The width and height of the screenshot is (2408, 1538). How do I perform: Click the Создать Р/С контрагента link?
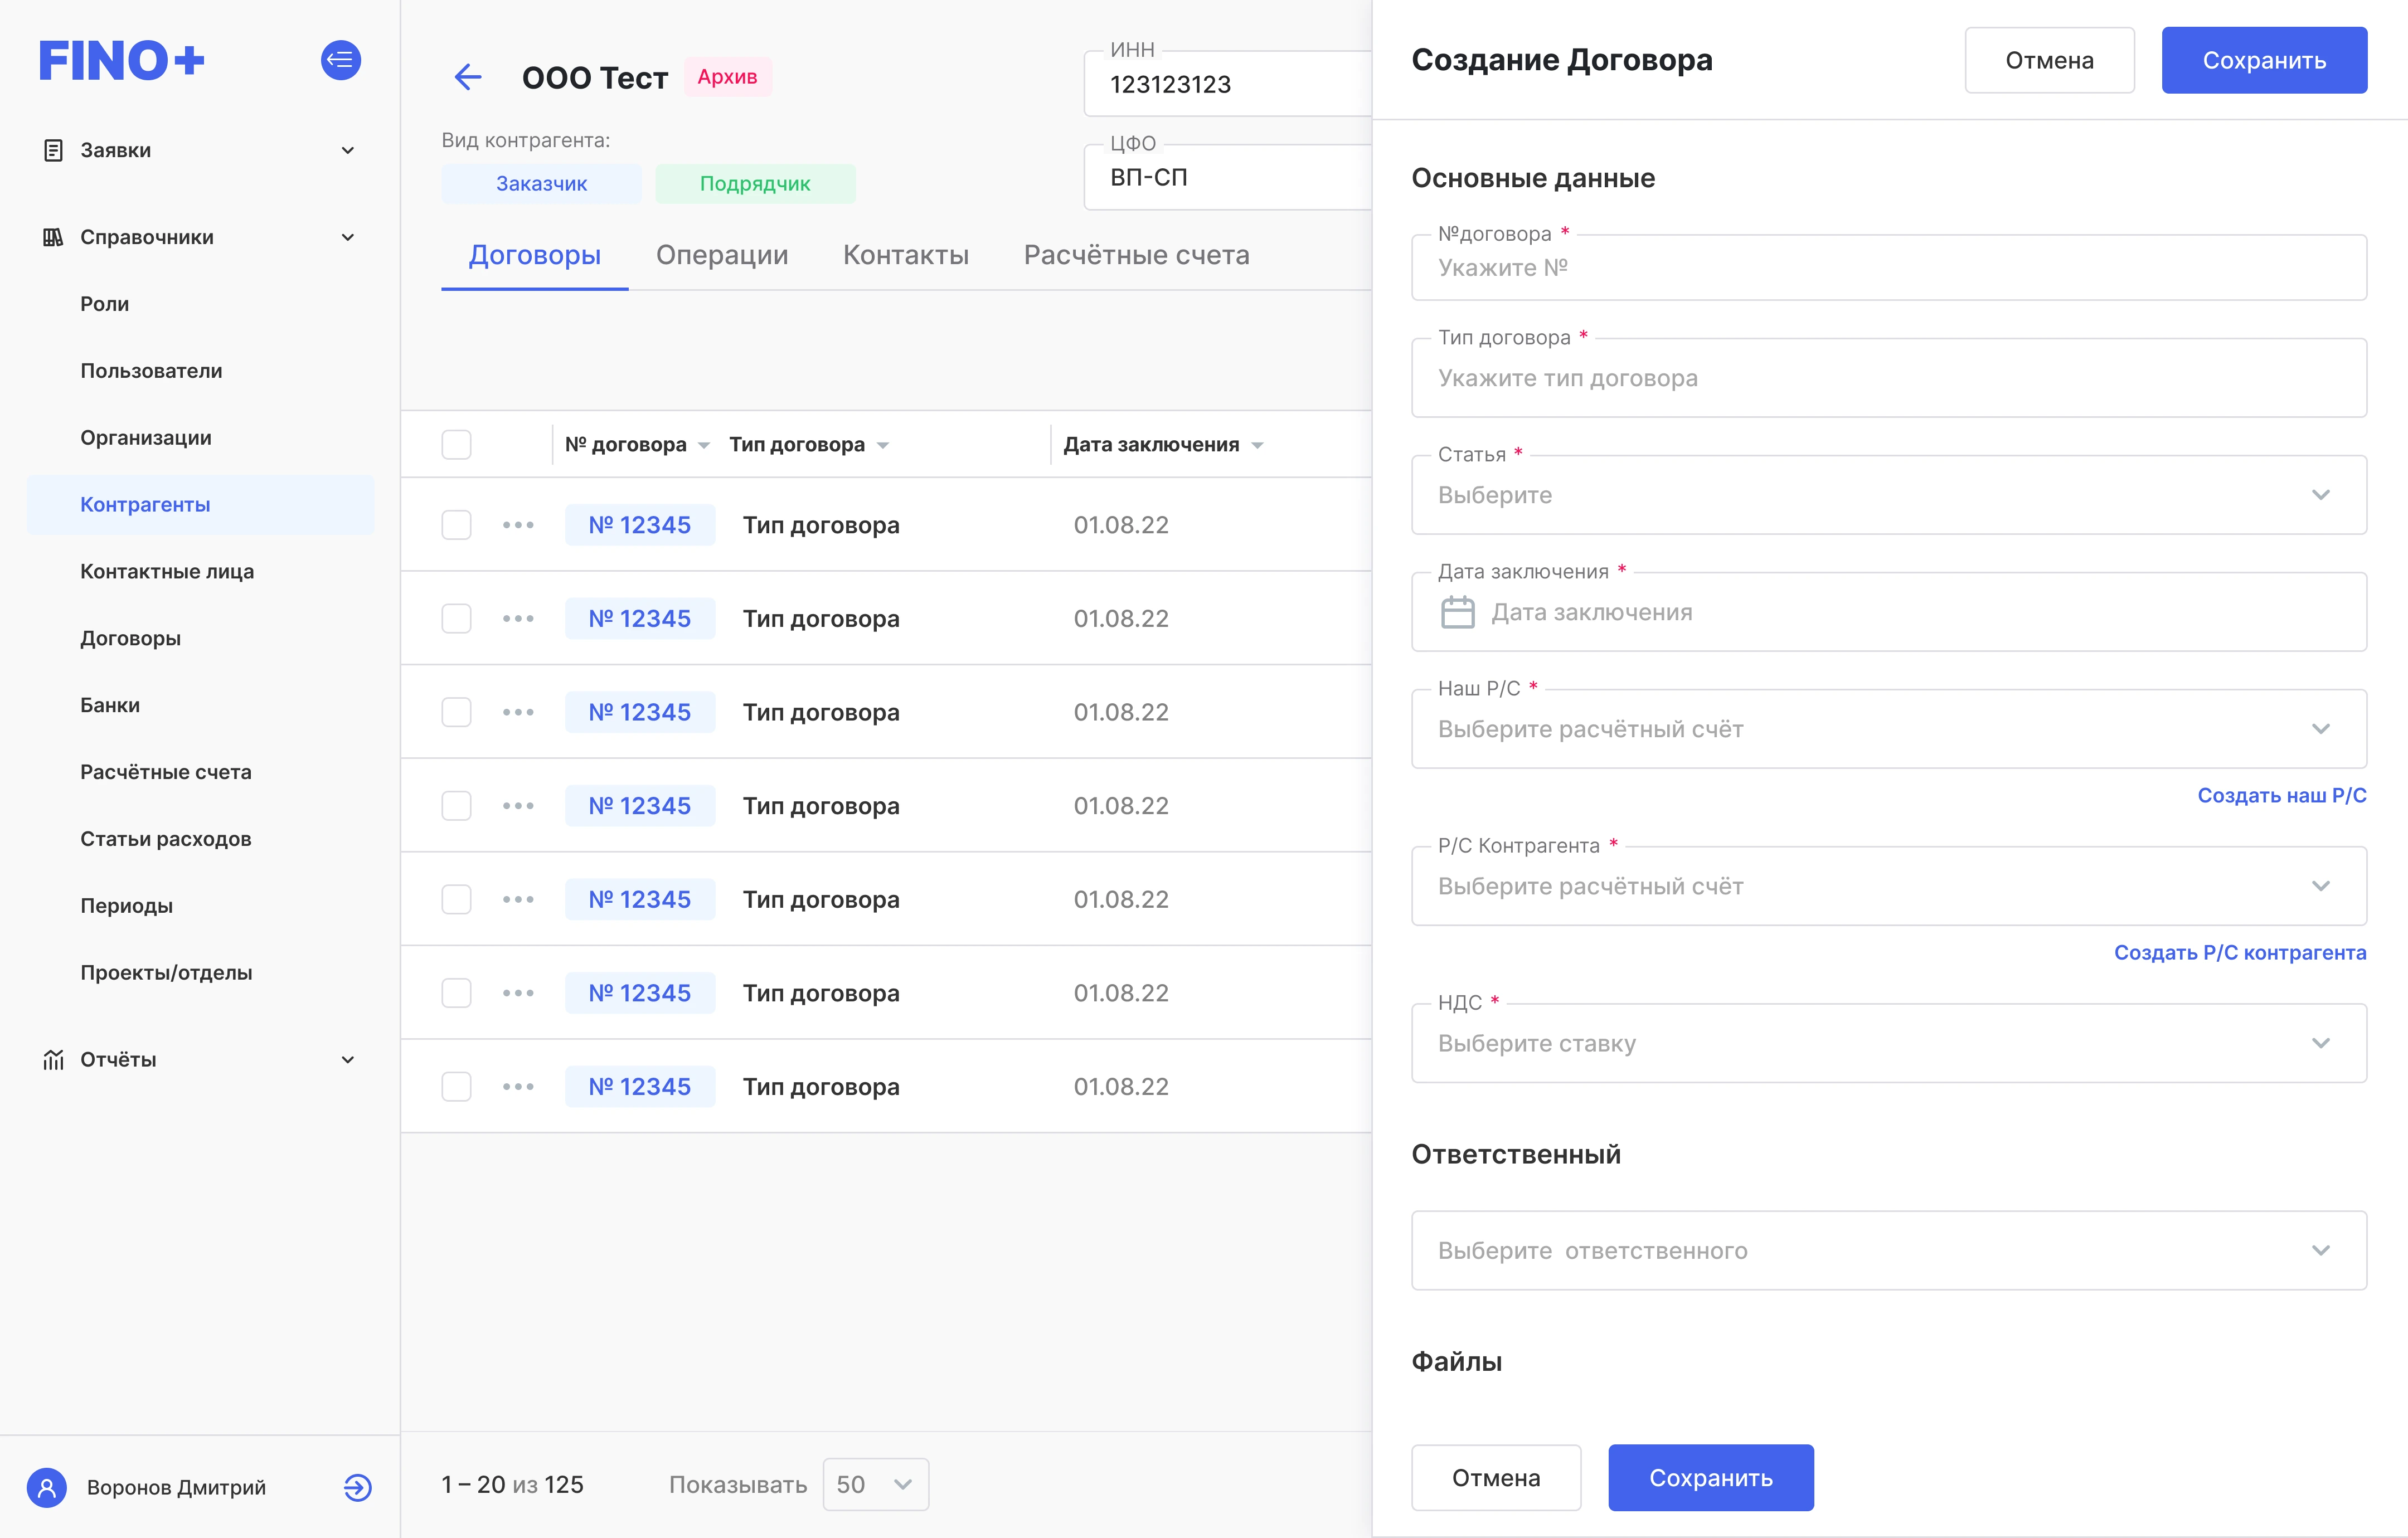click(2240, 952)
